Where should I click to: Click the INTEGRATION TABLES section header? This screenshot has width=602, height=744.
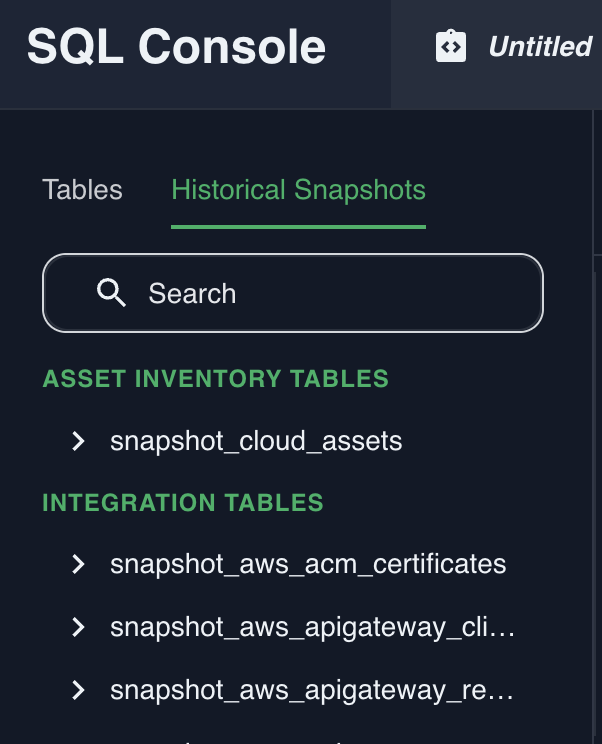click(183, 502)
